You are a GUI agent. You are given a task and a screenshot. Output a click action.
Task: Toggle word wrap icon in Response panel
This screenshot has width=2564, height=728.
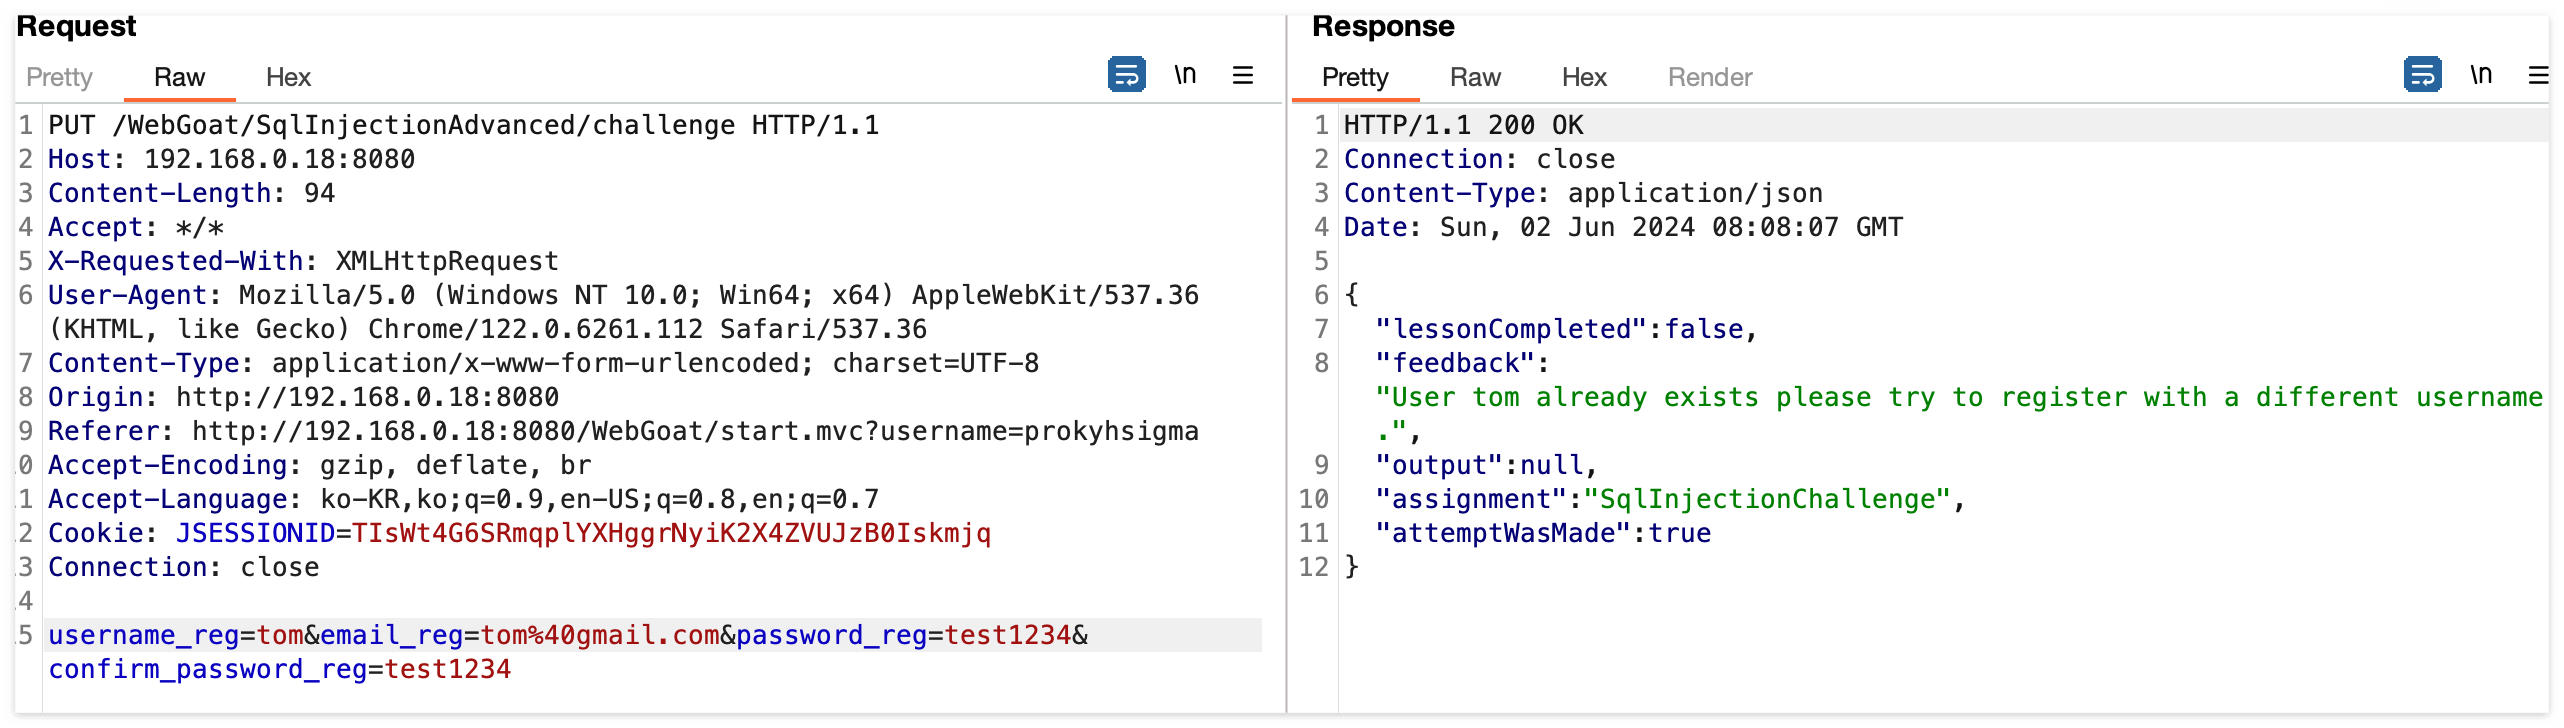point(2422,75)
